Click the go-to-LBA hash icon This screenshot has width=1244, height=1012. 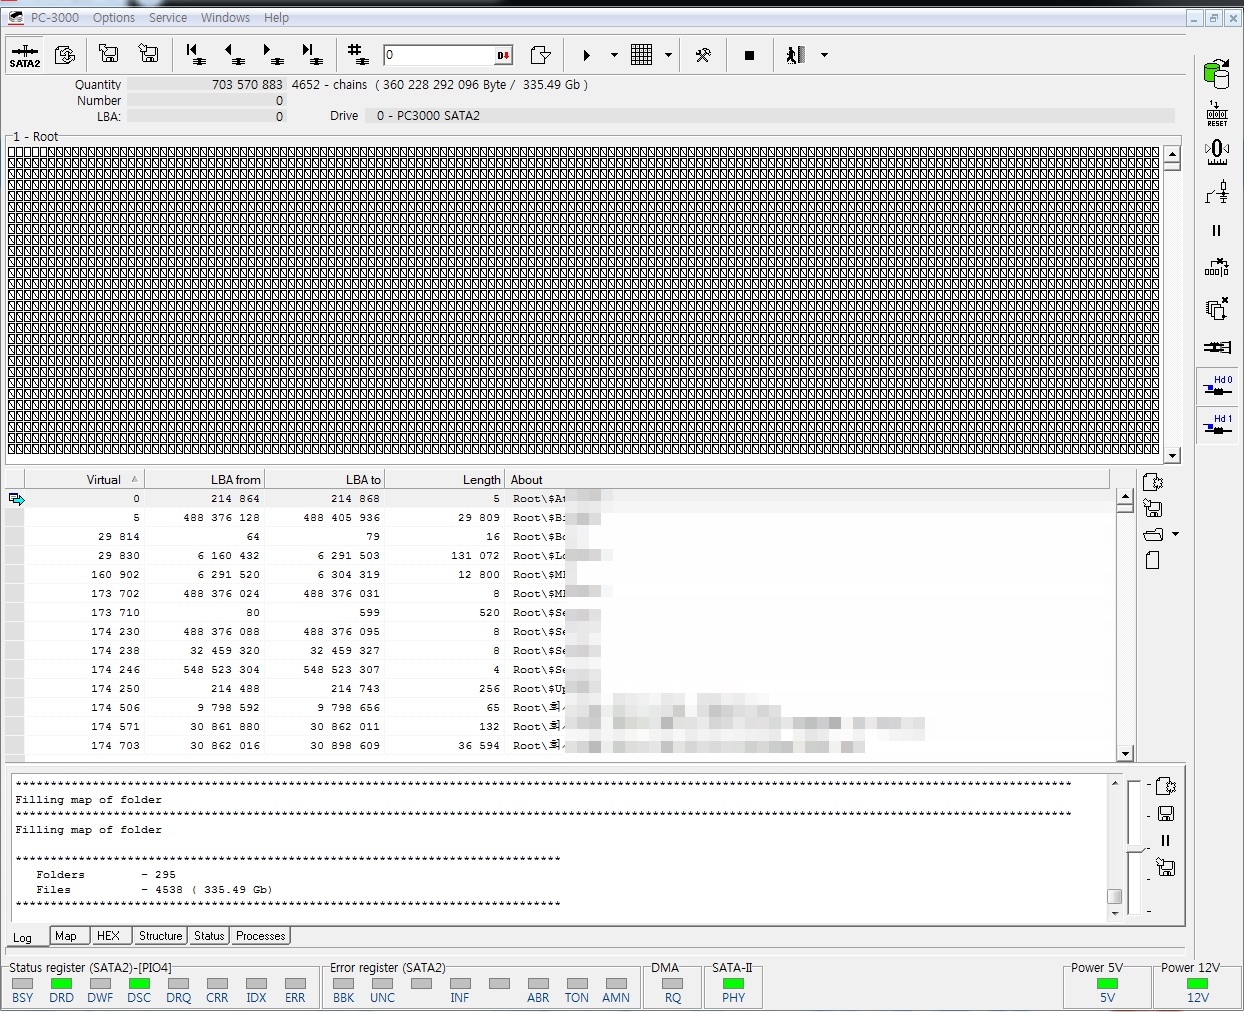[357, 55]
